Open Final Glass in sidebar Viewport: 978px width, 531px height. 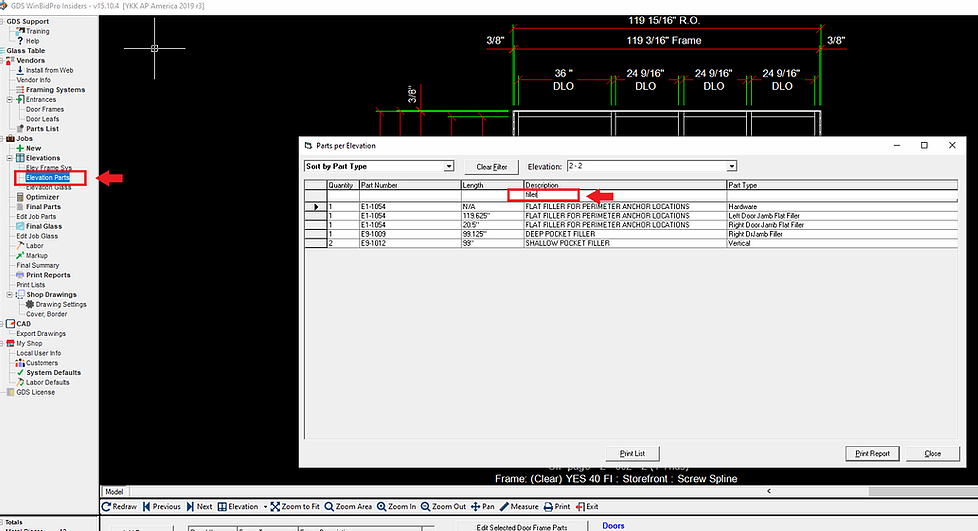tap(43, 227)
